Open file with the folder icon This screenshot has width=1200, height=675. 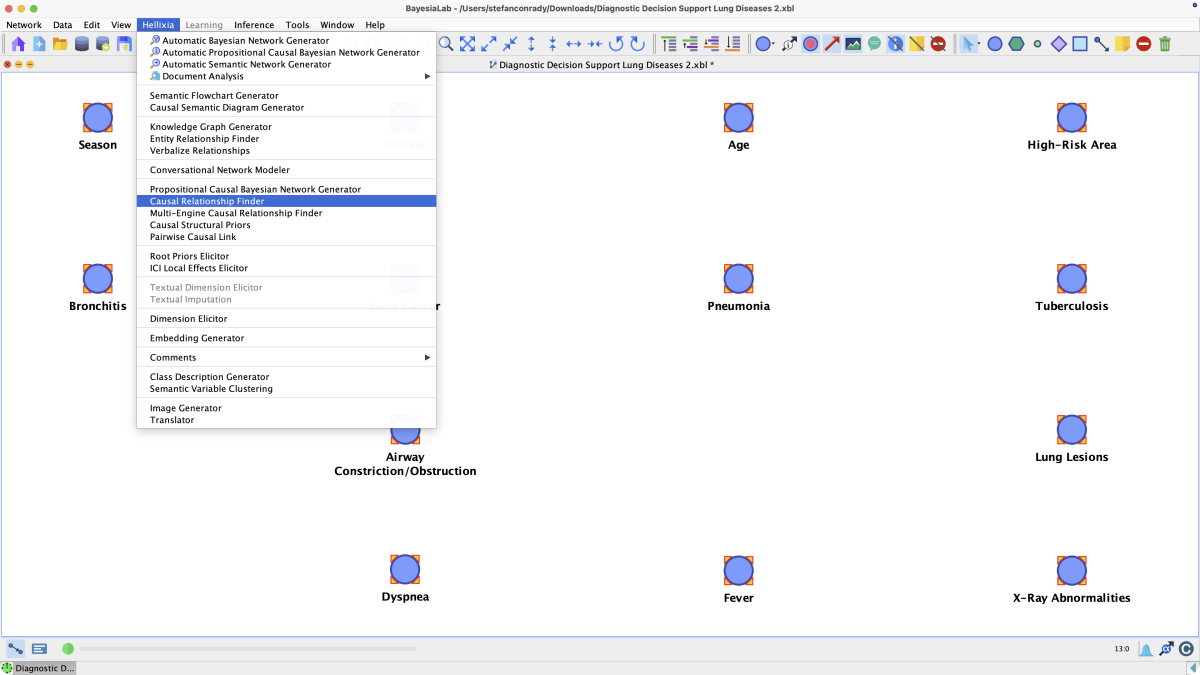[60, 44]
